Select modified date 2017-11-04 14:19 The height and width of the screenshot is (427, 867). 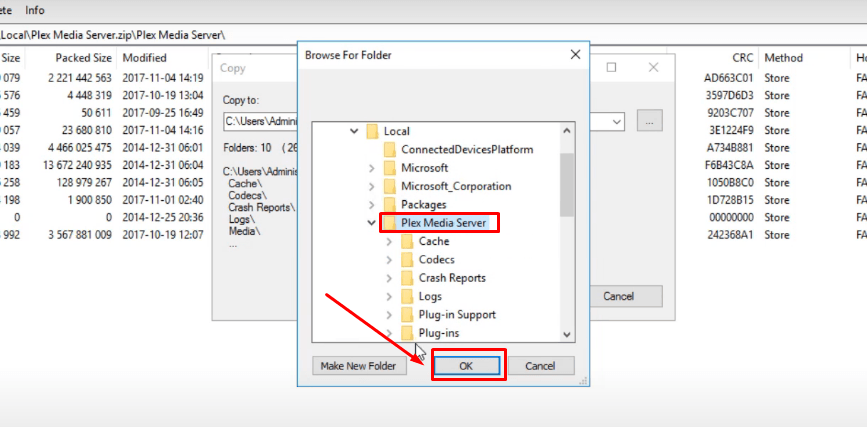(x=163, y=78)
